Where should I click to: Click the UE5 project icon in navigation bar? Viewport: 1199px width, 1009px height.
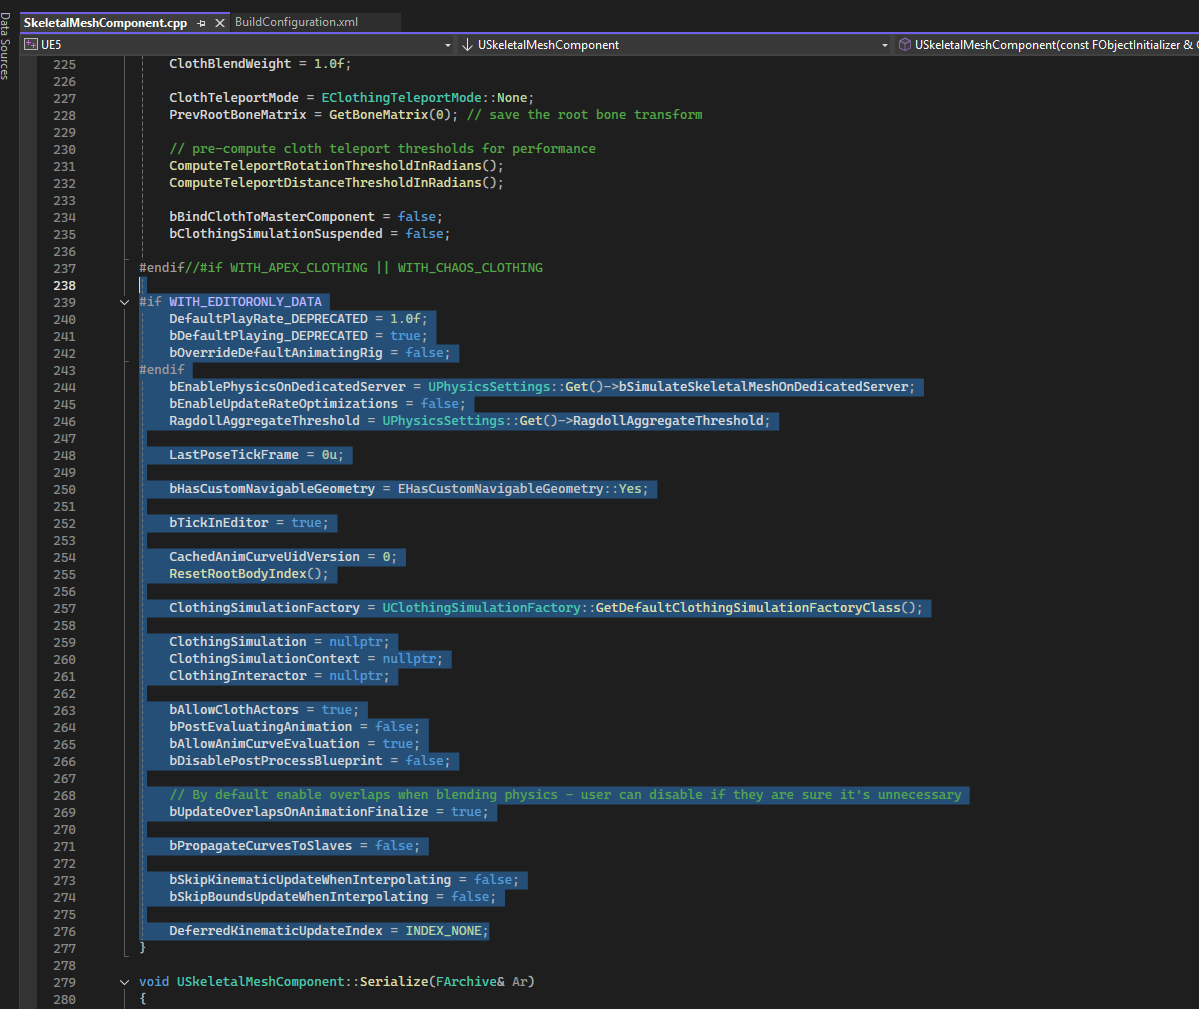31,45
